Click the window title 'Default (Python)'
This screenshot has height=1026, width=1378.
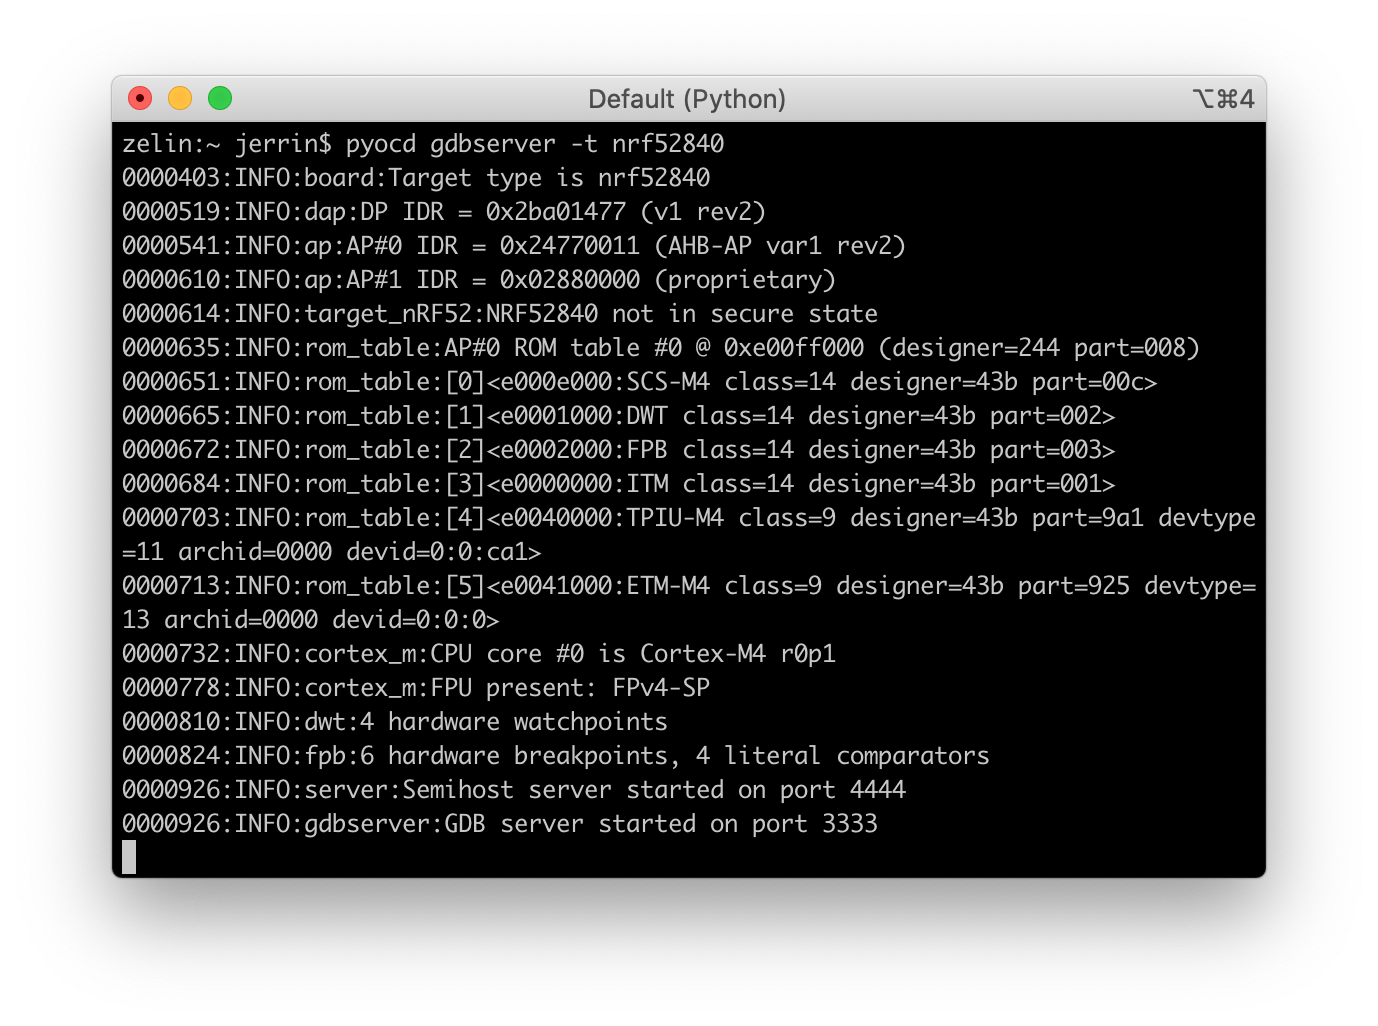pyautogui.click(x=687, y=99)
